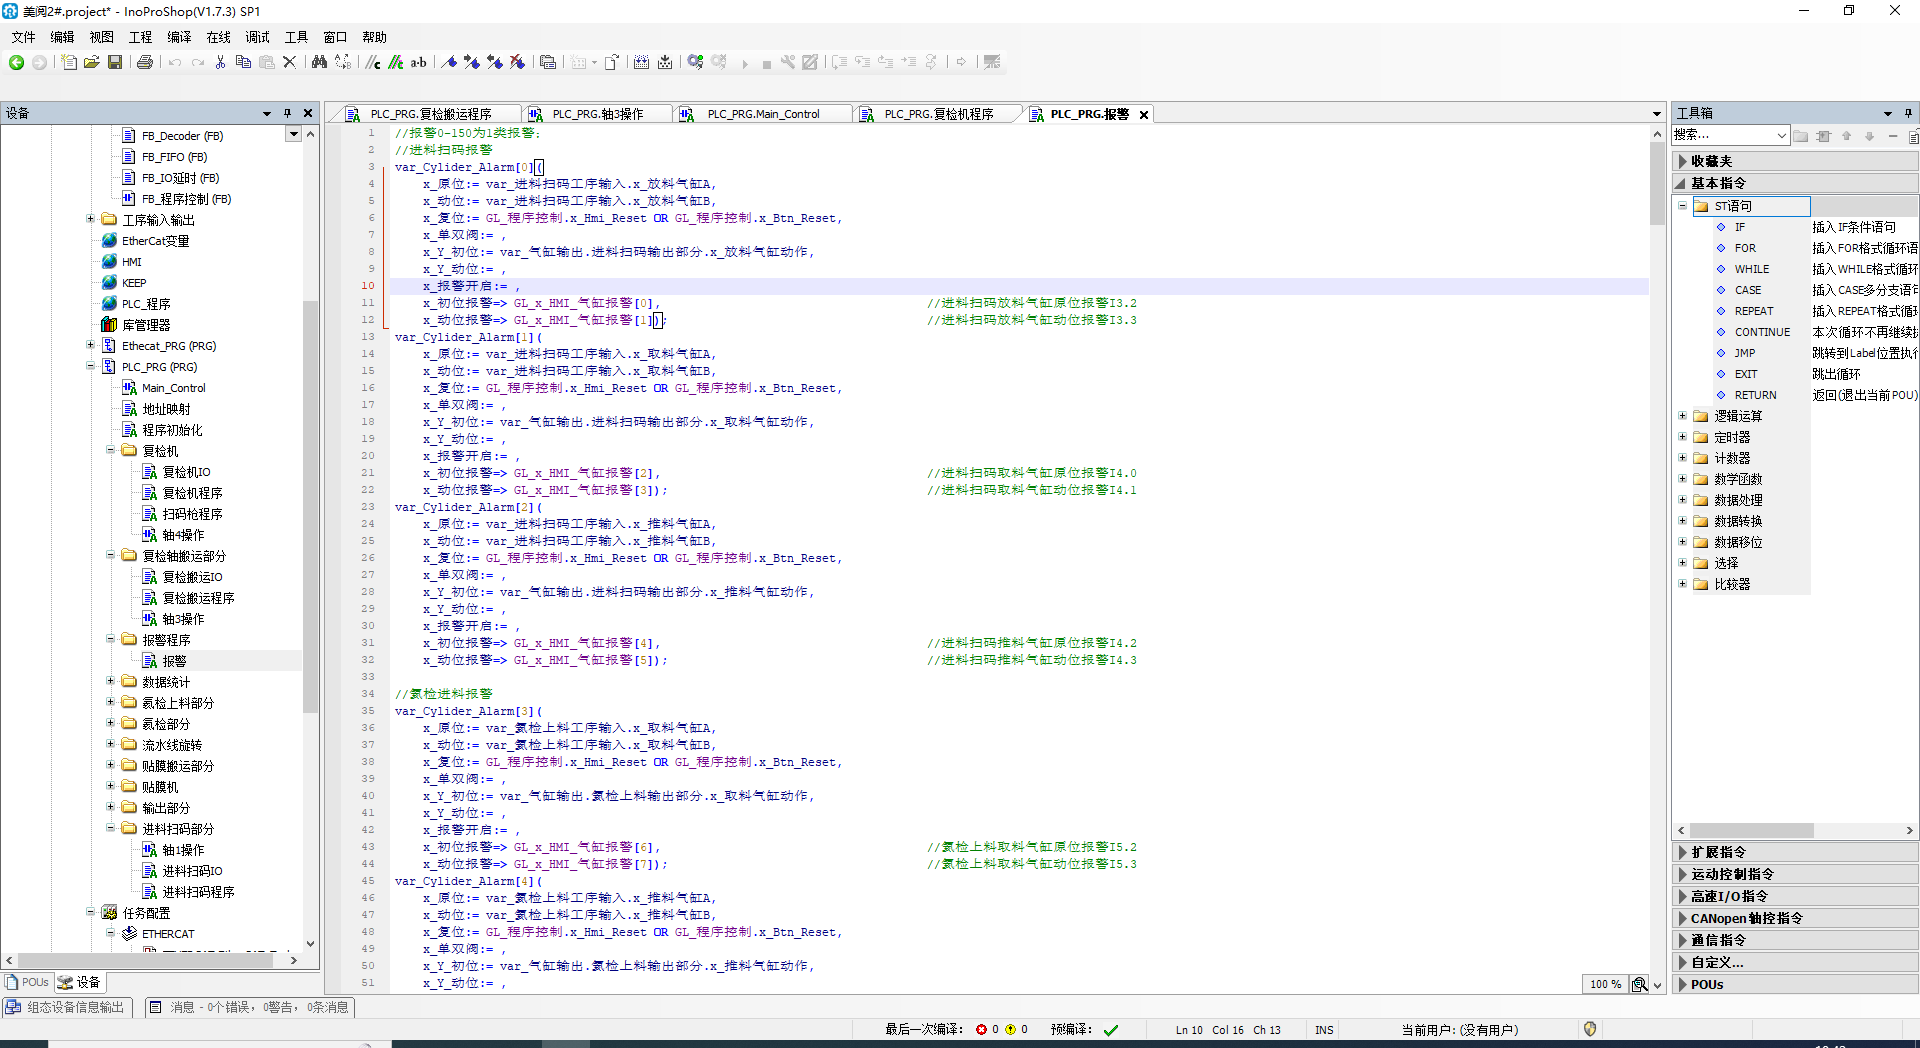Open Find with binoculars icon
1920x1048 pixels.
[x=319, y=62]
